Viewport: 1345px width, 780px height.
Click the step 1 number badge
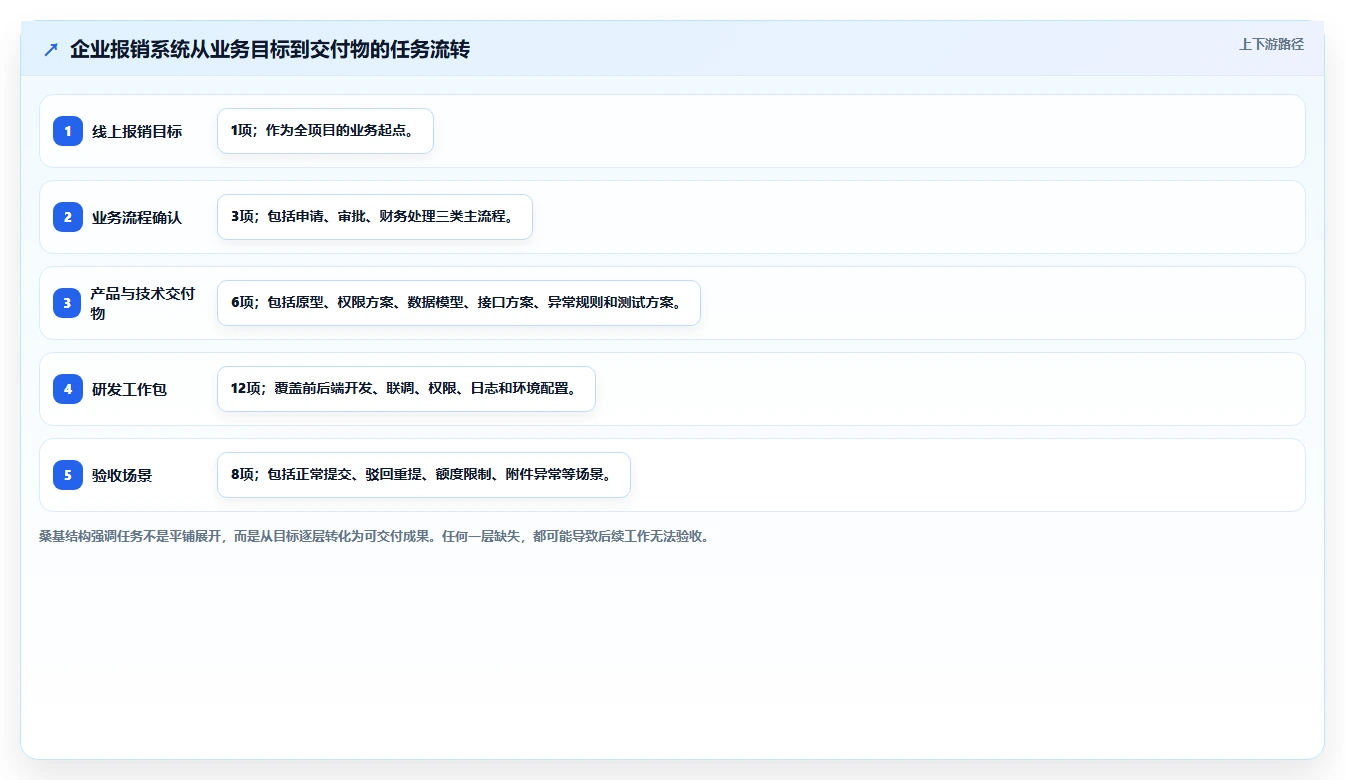tap(68, 131)
